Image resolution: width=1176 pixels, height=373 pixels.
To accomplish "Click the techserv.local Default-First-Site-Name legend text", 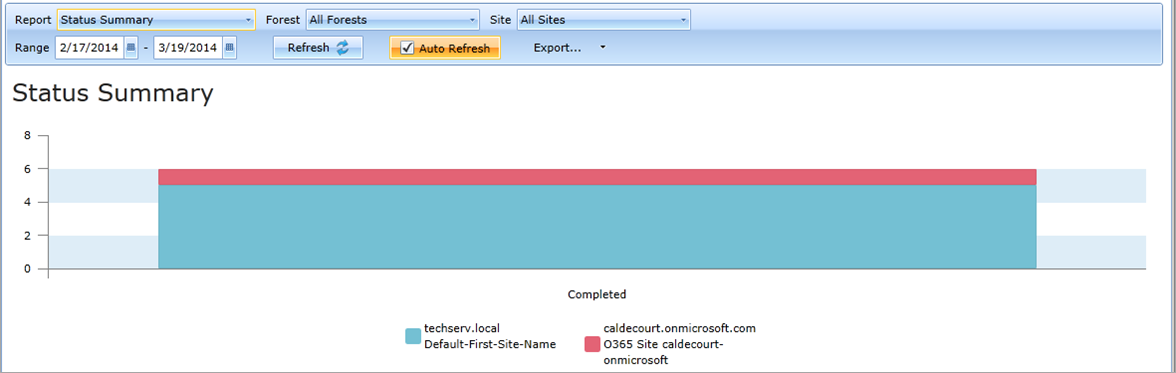I will 490,336.
